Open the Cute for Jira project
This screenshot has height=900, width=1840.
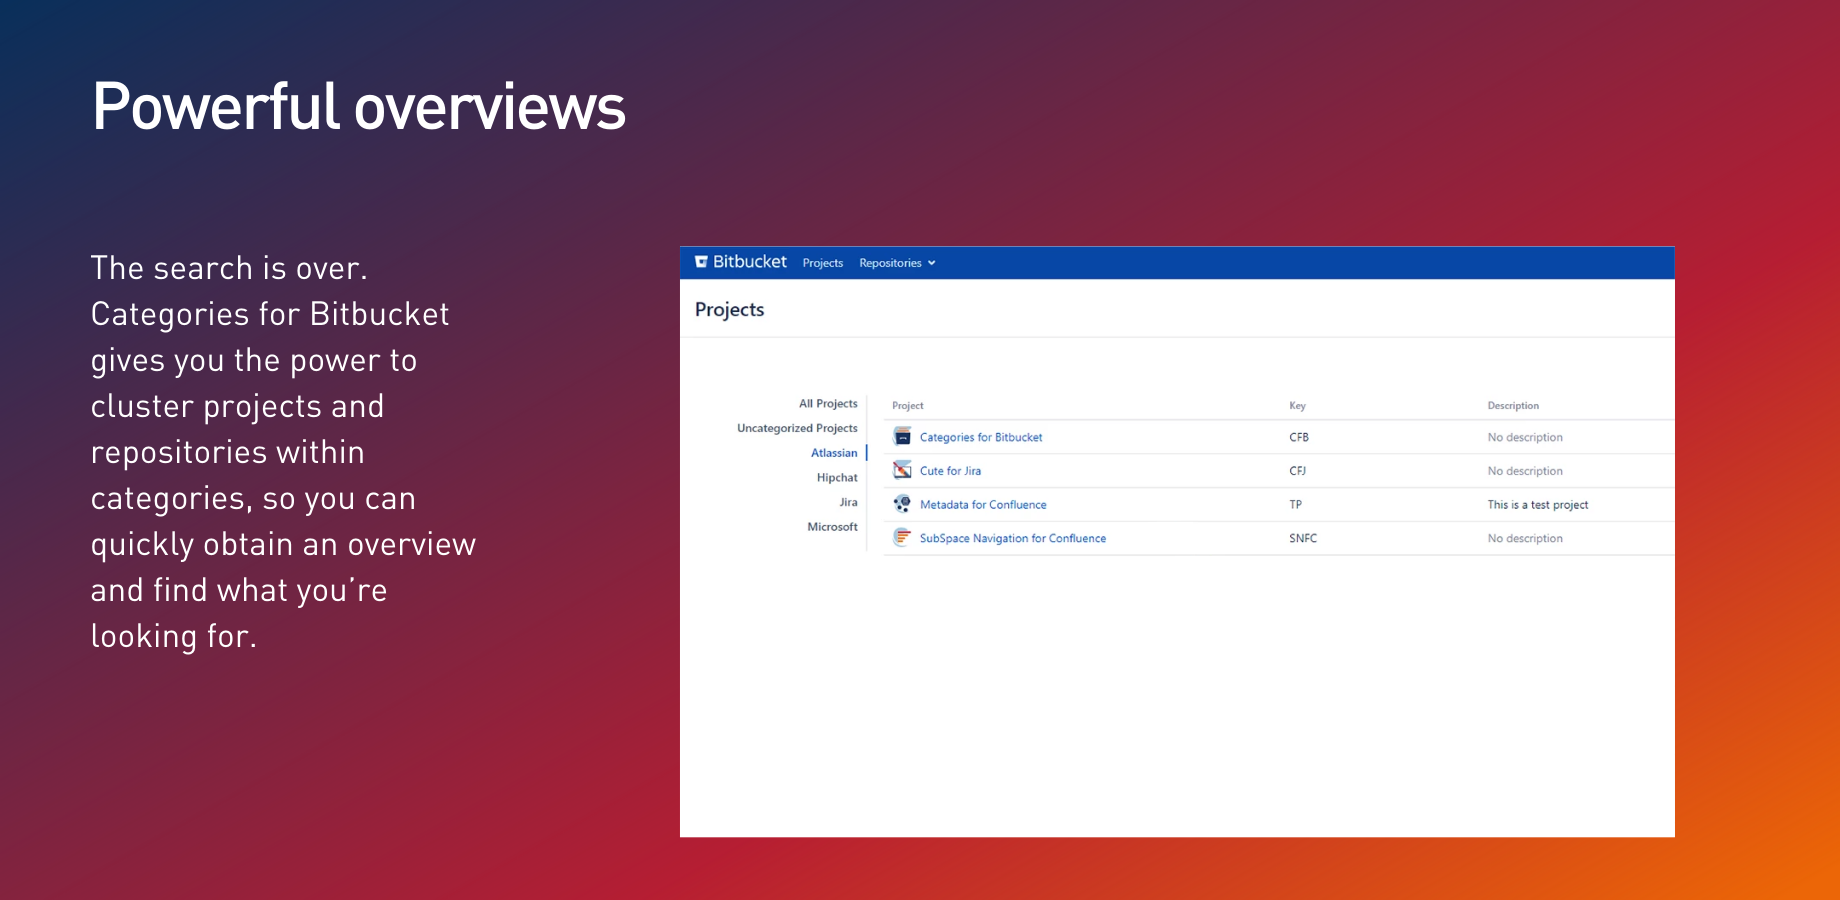950,471
